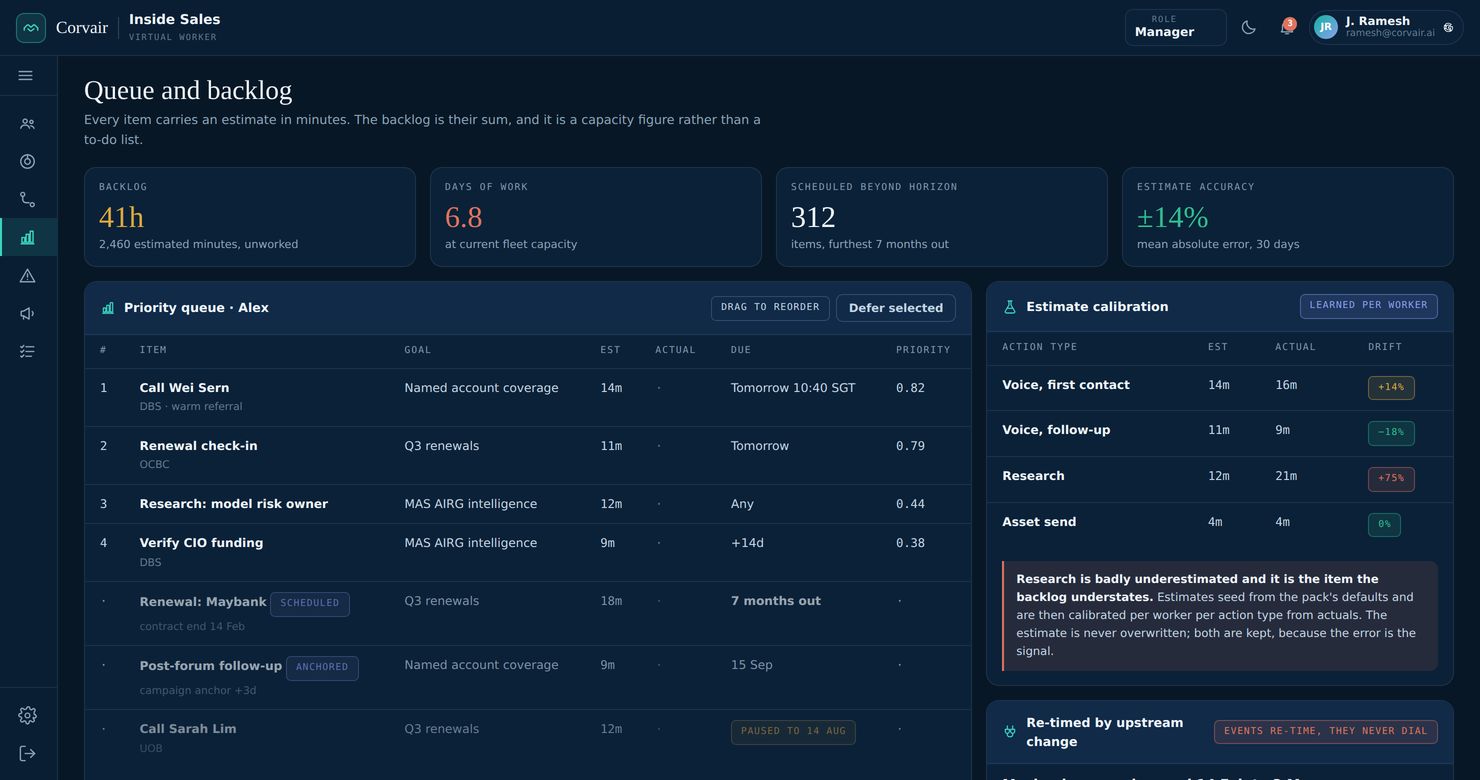Click the Scheduled beyond horizon 312 value
1480x780 pixels.
click(x=813, y=217)
